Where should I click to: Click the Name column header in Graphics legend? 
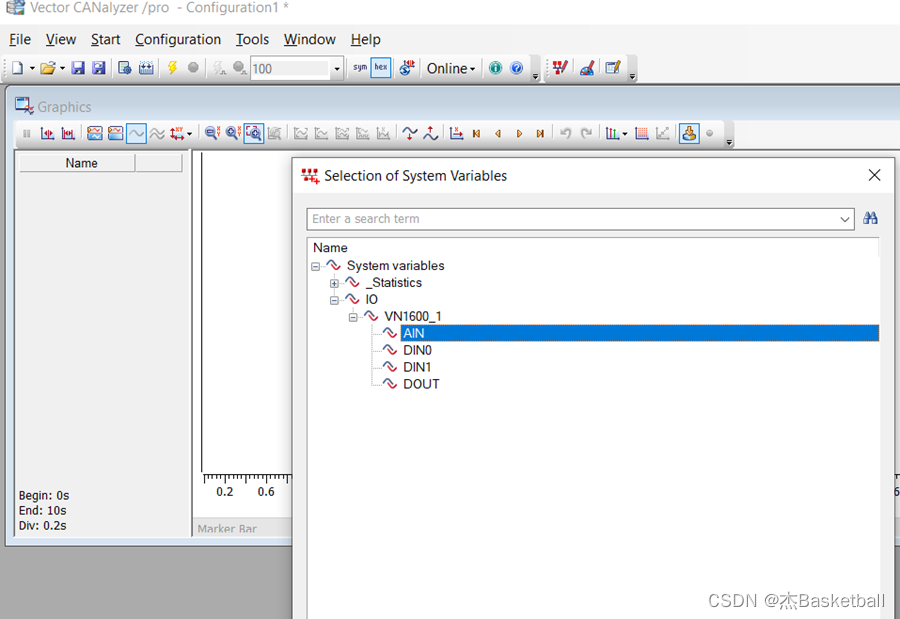tap(77, 163)
